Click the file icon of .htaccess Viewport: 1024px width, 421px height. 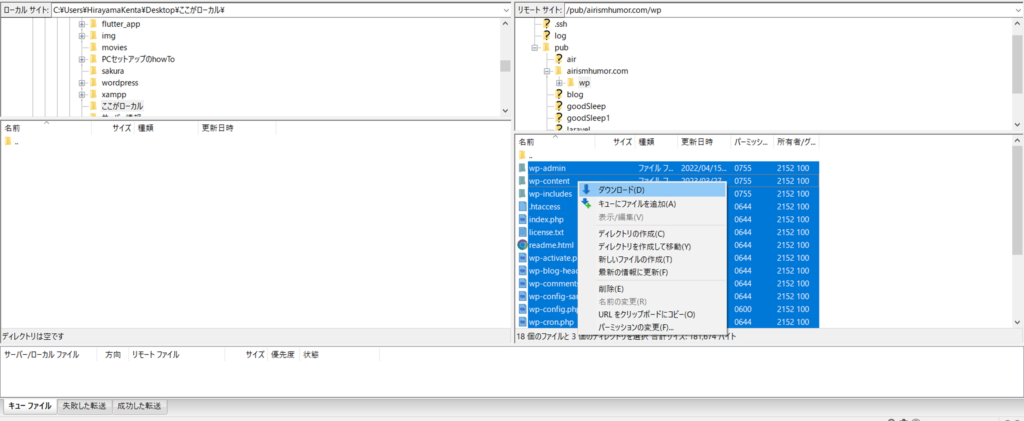click(522, 206)
